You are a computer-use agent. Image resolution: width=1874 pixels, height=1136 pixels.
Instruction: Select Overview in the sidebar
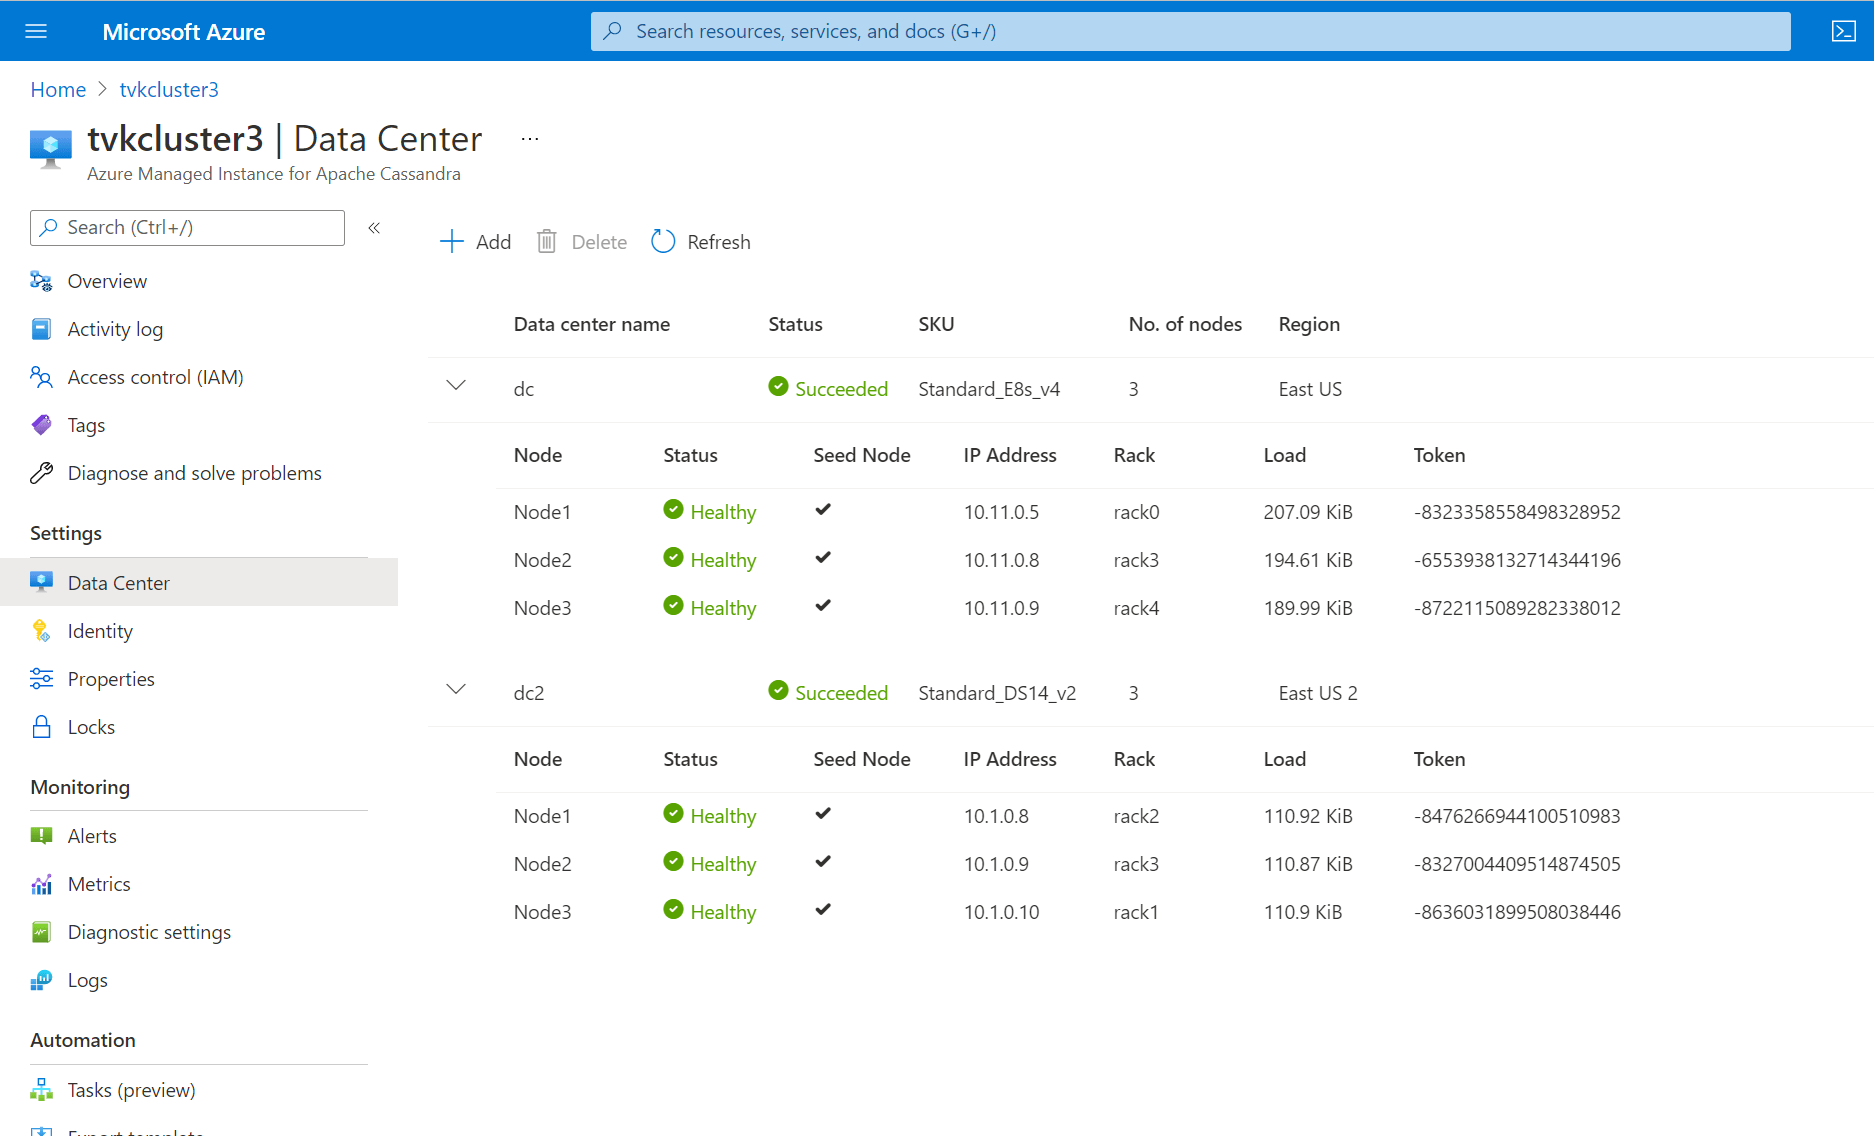pos(106,281)
